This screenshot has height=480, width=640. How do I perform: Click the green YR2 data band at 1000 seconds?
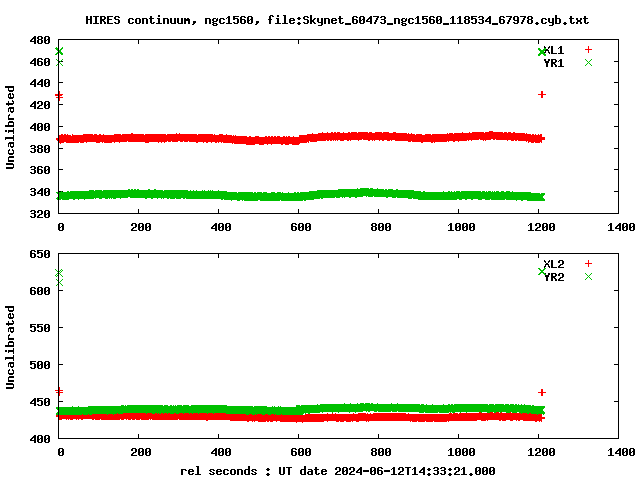coord(458,409)
